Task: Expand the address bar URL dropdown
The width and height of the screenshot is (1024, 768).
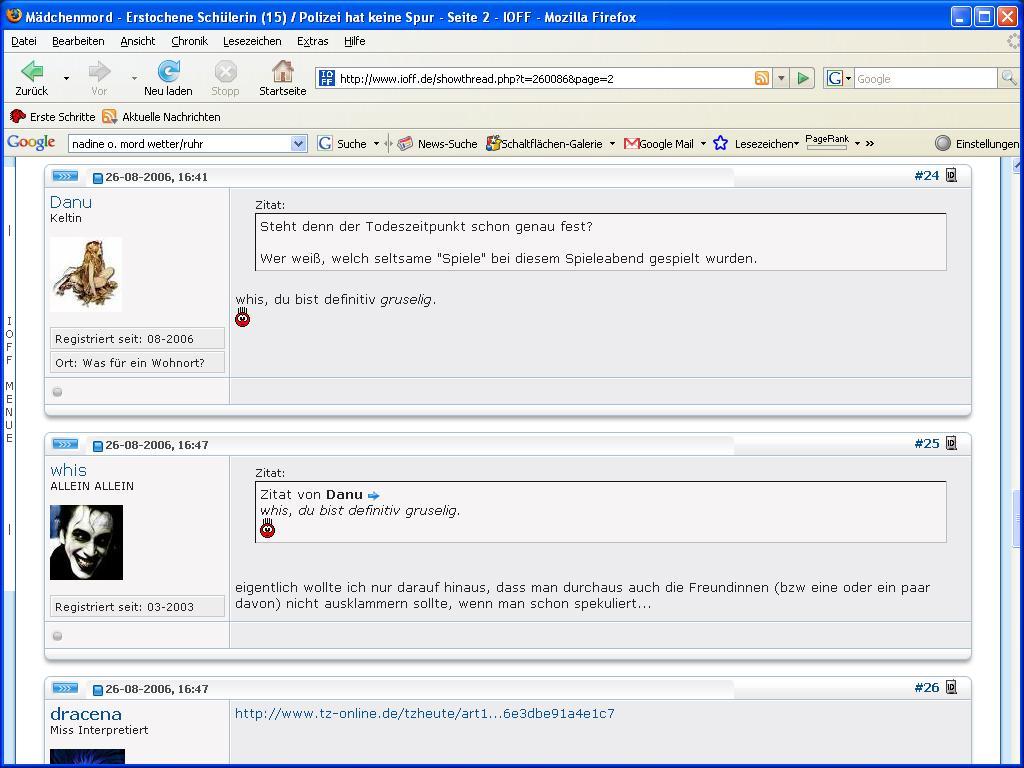Action: (781, 78)
